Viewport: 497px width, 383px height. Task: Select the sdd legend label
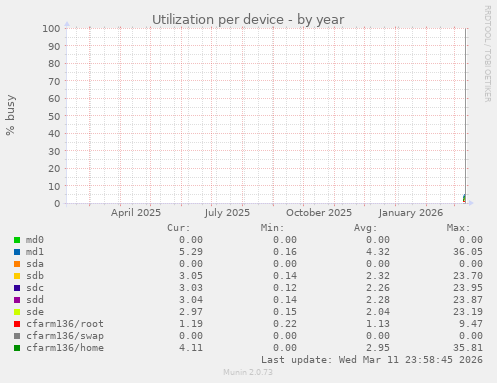tap(35, 300)
